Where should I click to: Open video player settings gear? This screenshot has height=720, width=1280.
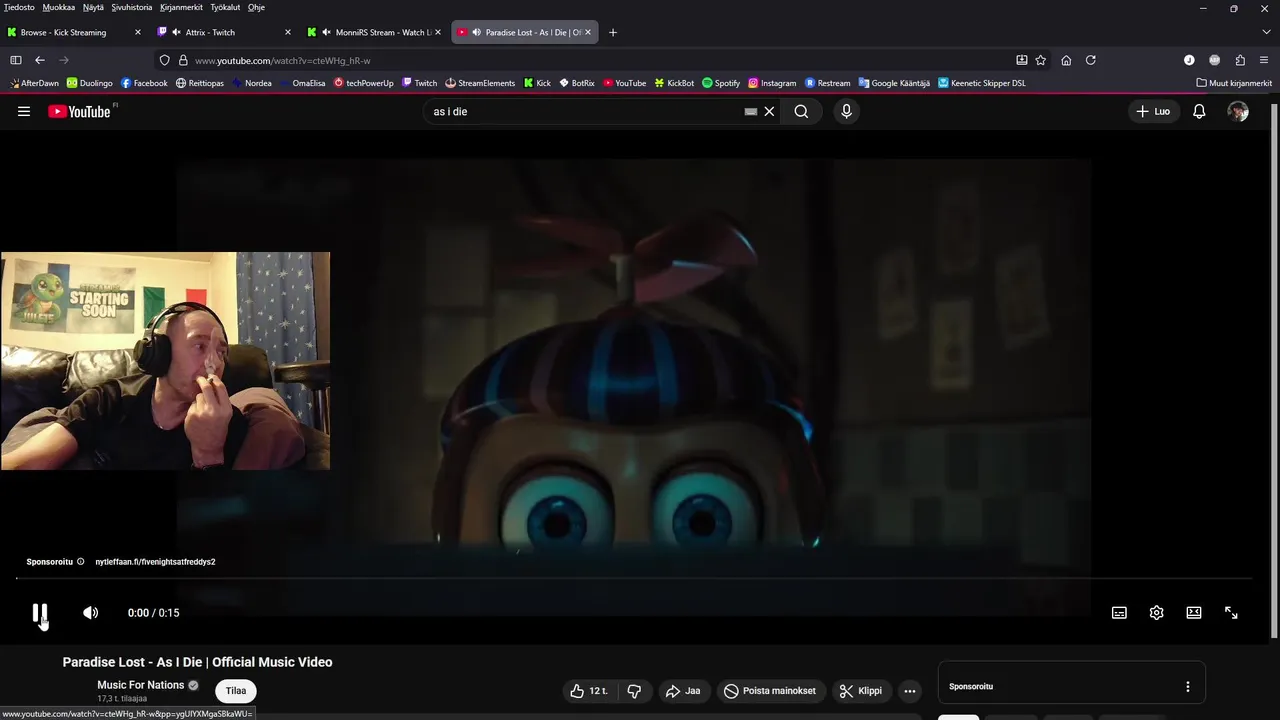click(1156, 613)
